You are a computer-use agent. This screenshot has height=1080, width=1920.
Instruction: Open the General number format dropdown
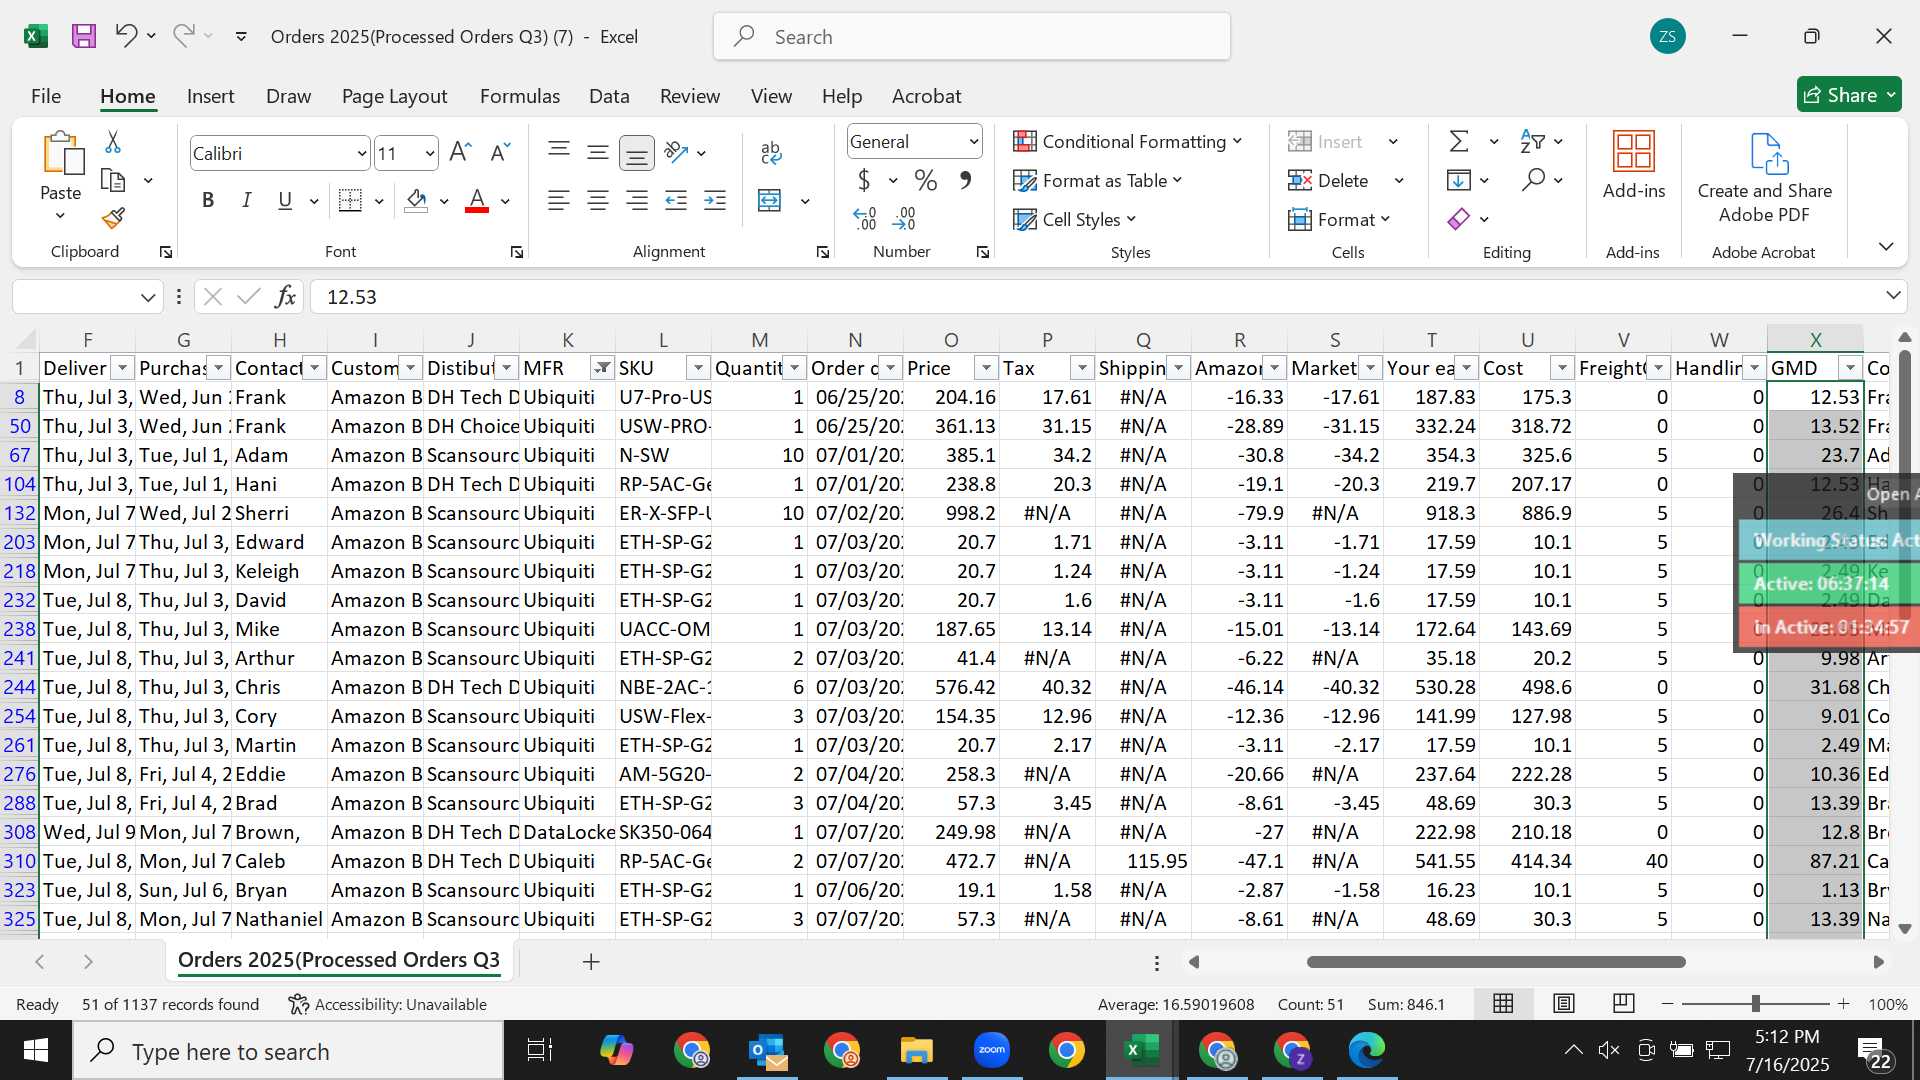click(x=973, y=141)
